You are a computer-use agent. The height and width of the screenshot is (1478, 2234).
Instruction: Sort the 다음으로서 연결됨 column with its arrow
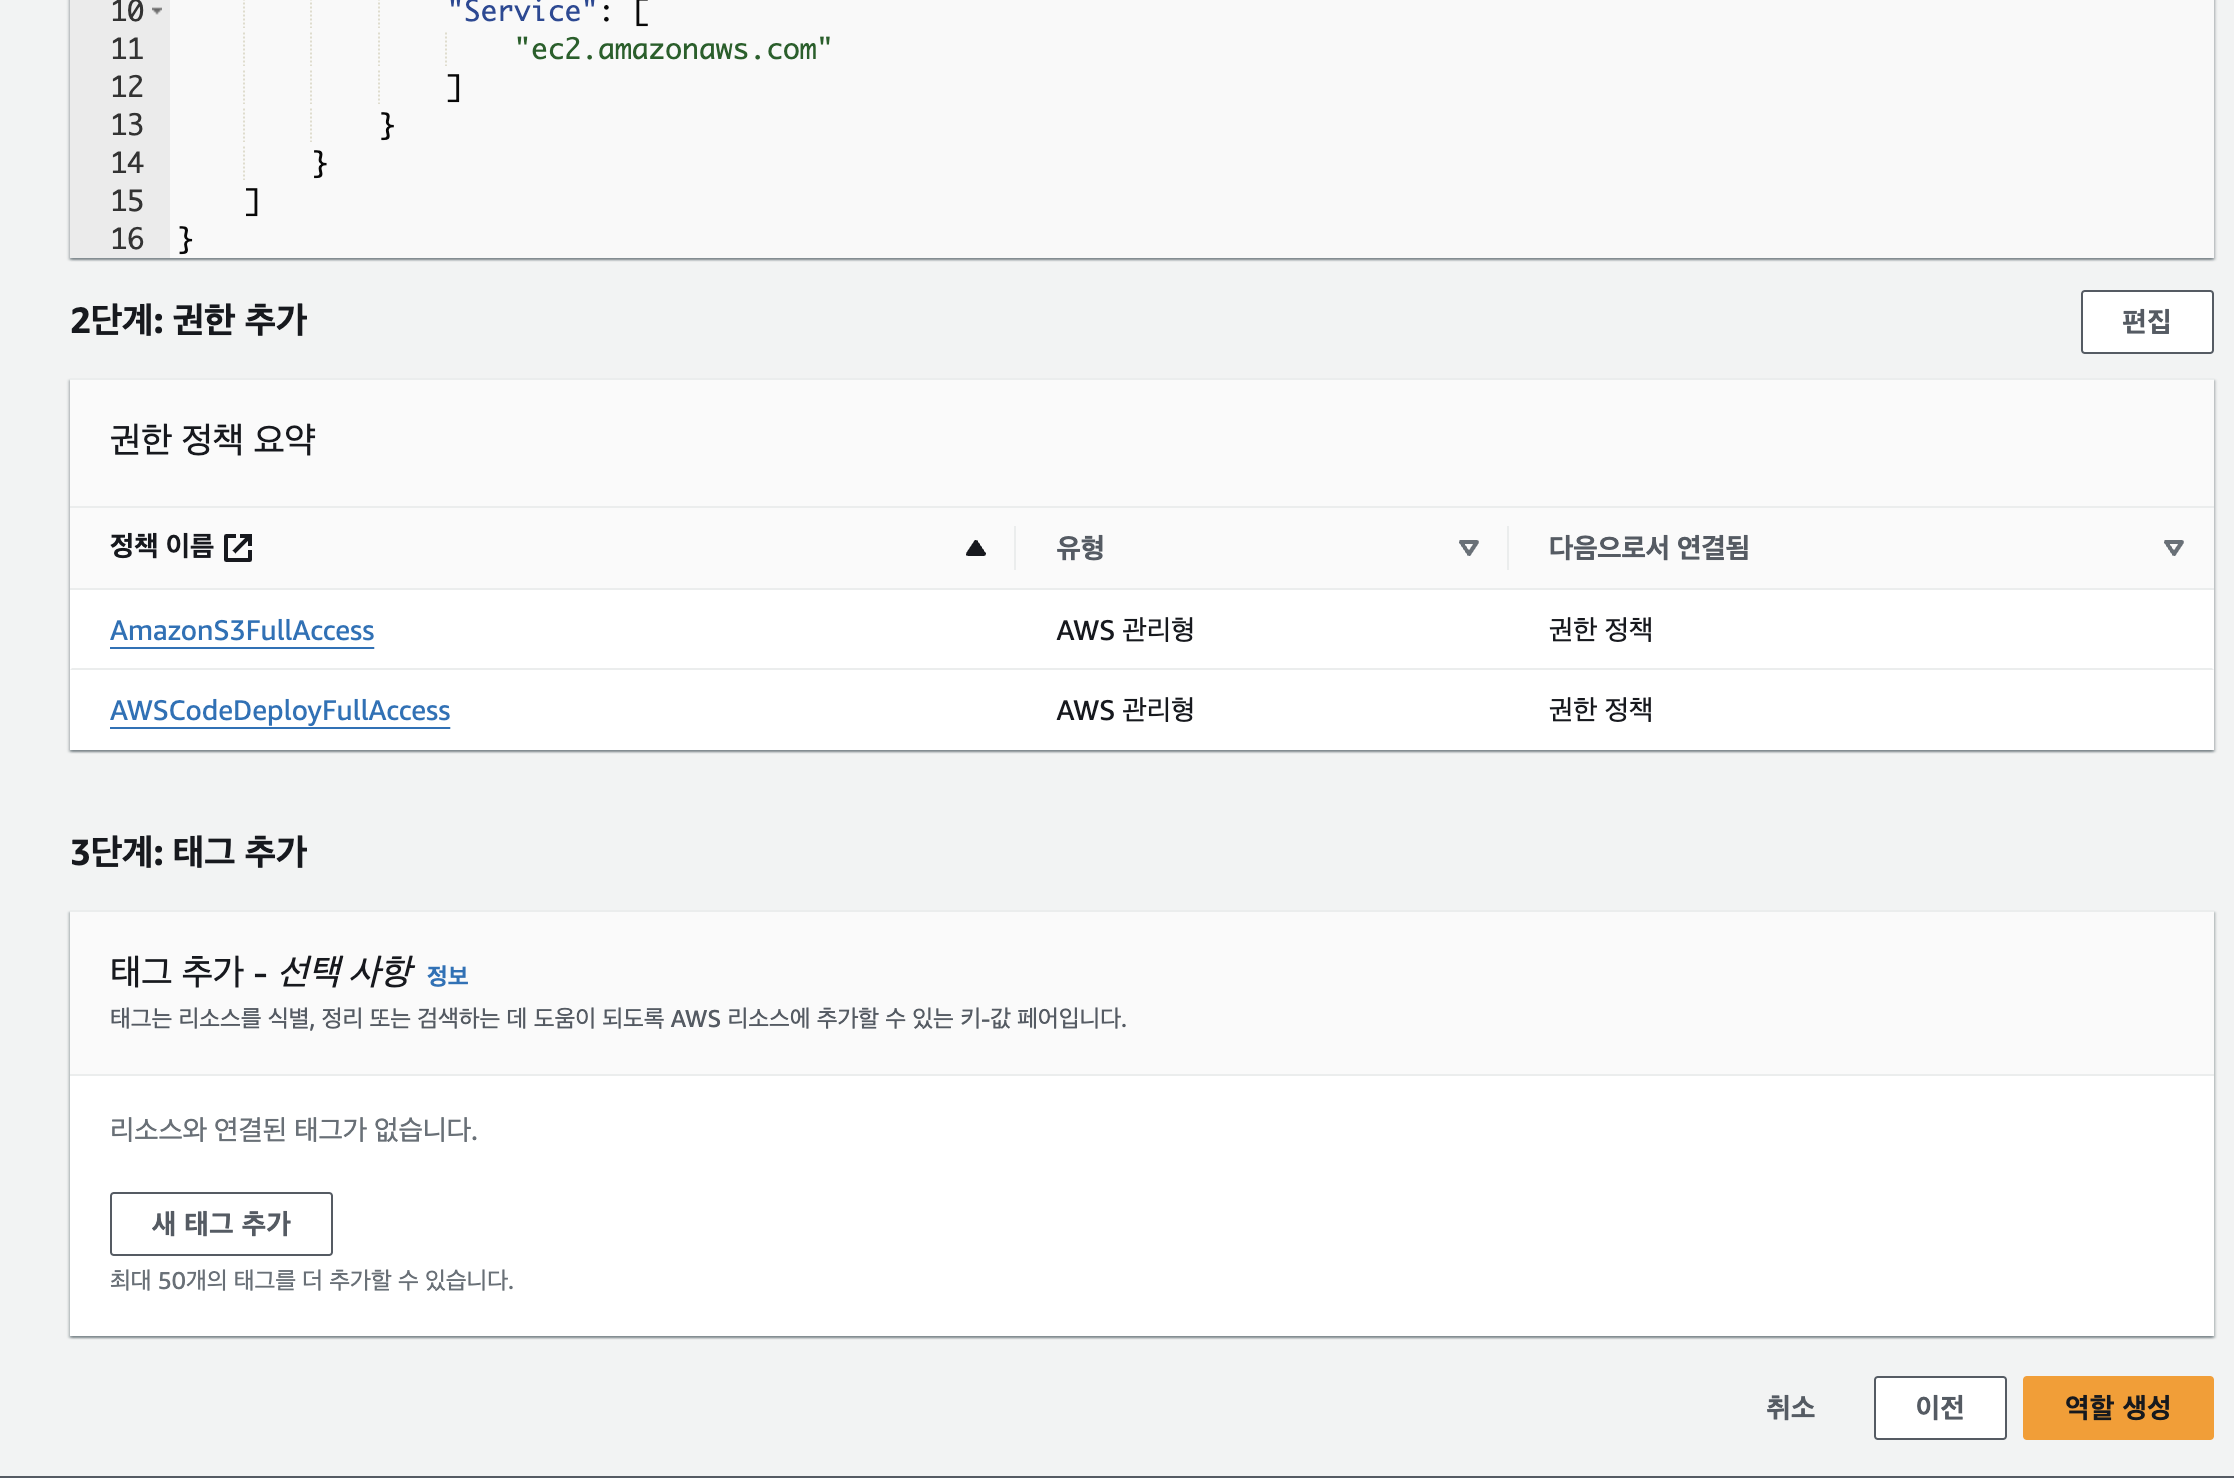point(2173,548)
